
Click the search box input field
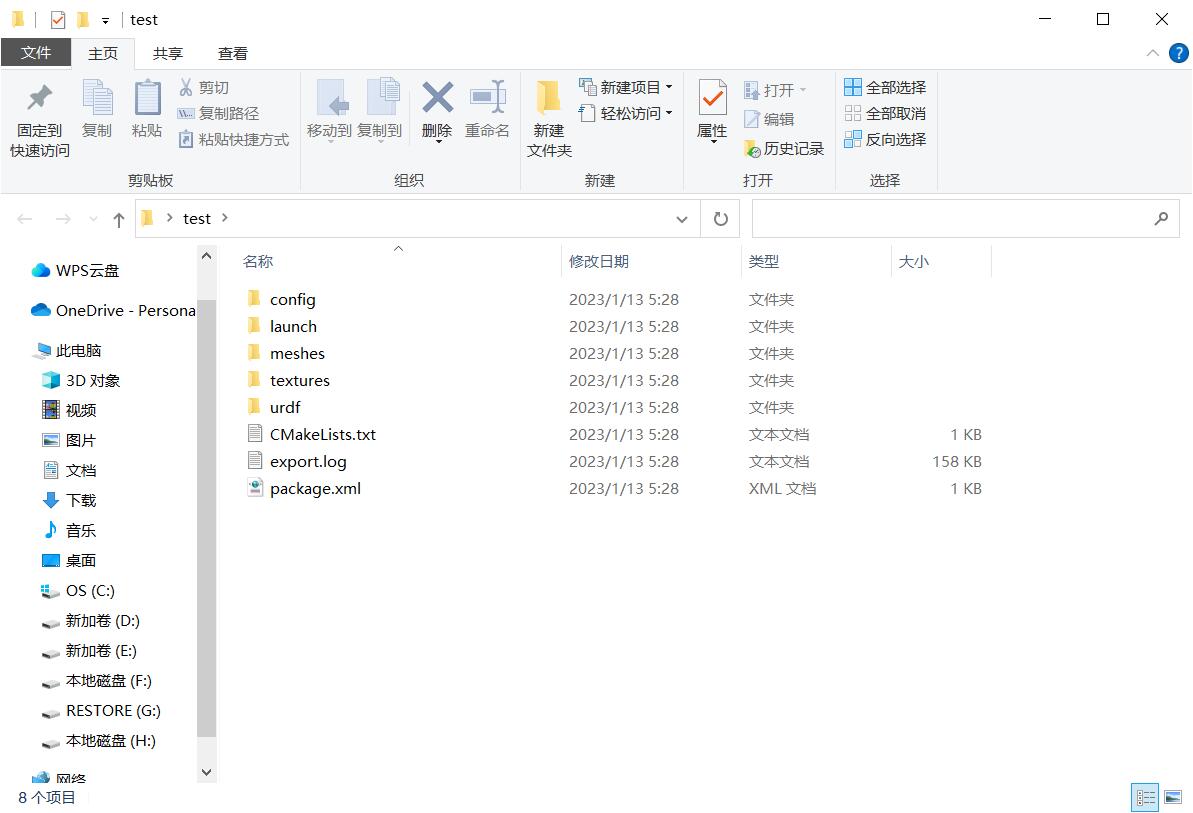tap(950, 219)
